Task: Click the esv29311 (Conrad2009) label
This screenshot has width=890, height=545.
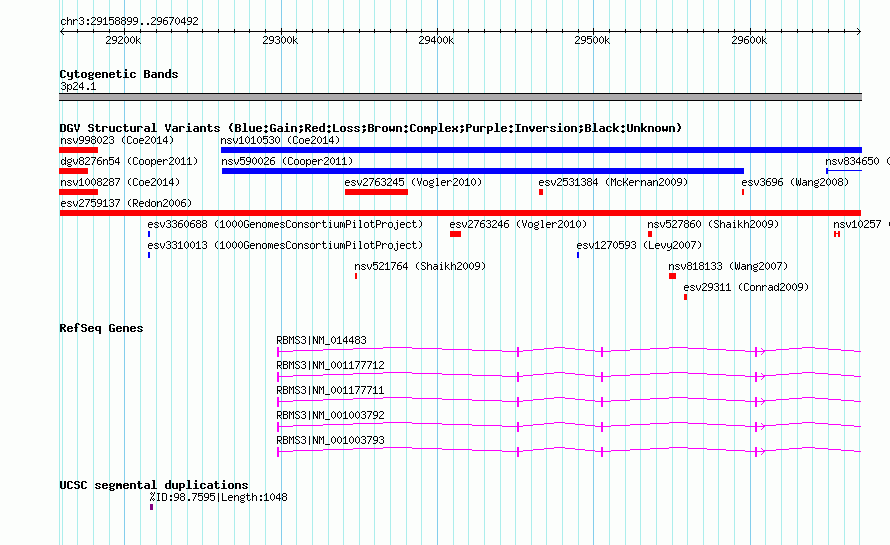Action: pyautogui.click(x=746, y=287)
